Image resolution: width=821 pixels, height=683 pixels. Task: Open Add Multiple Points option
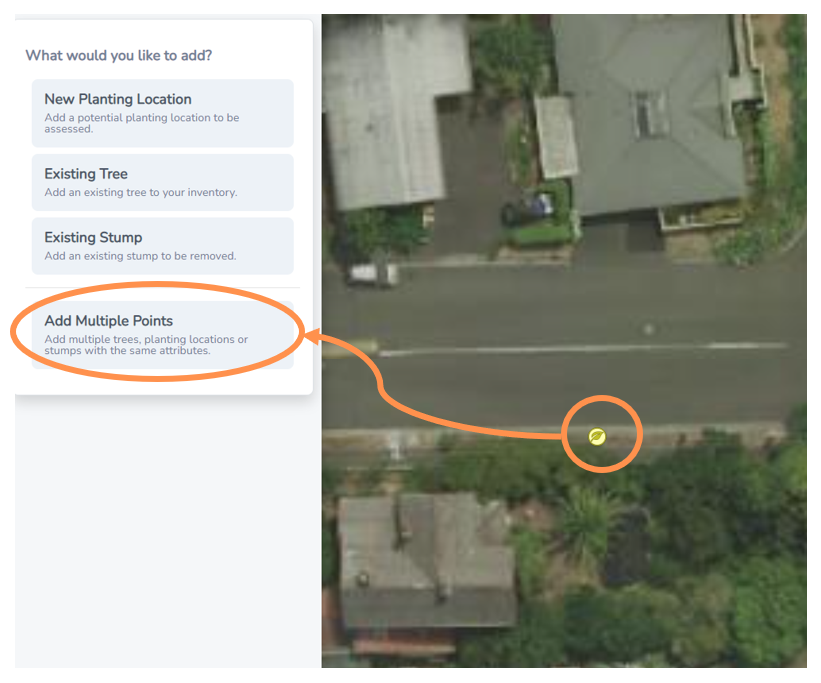pyautogui.click(x=162, y=335)
